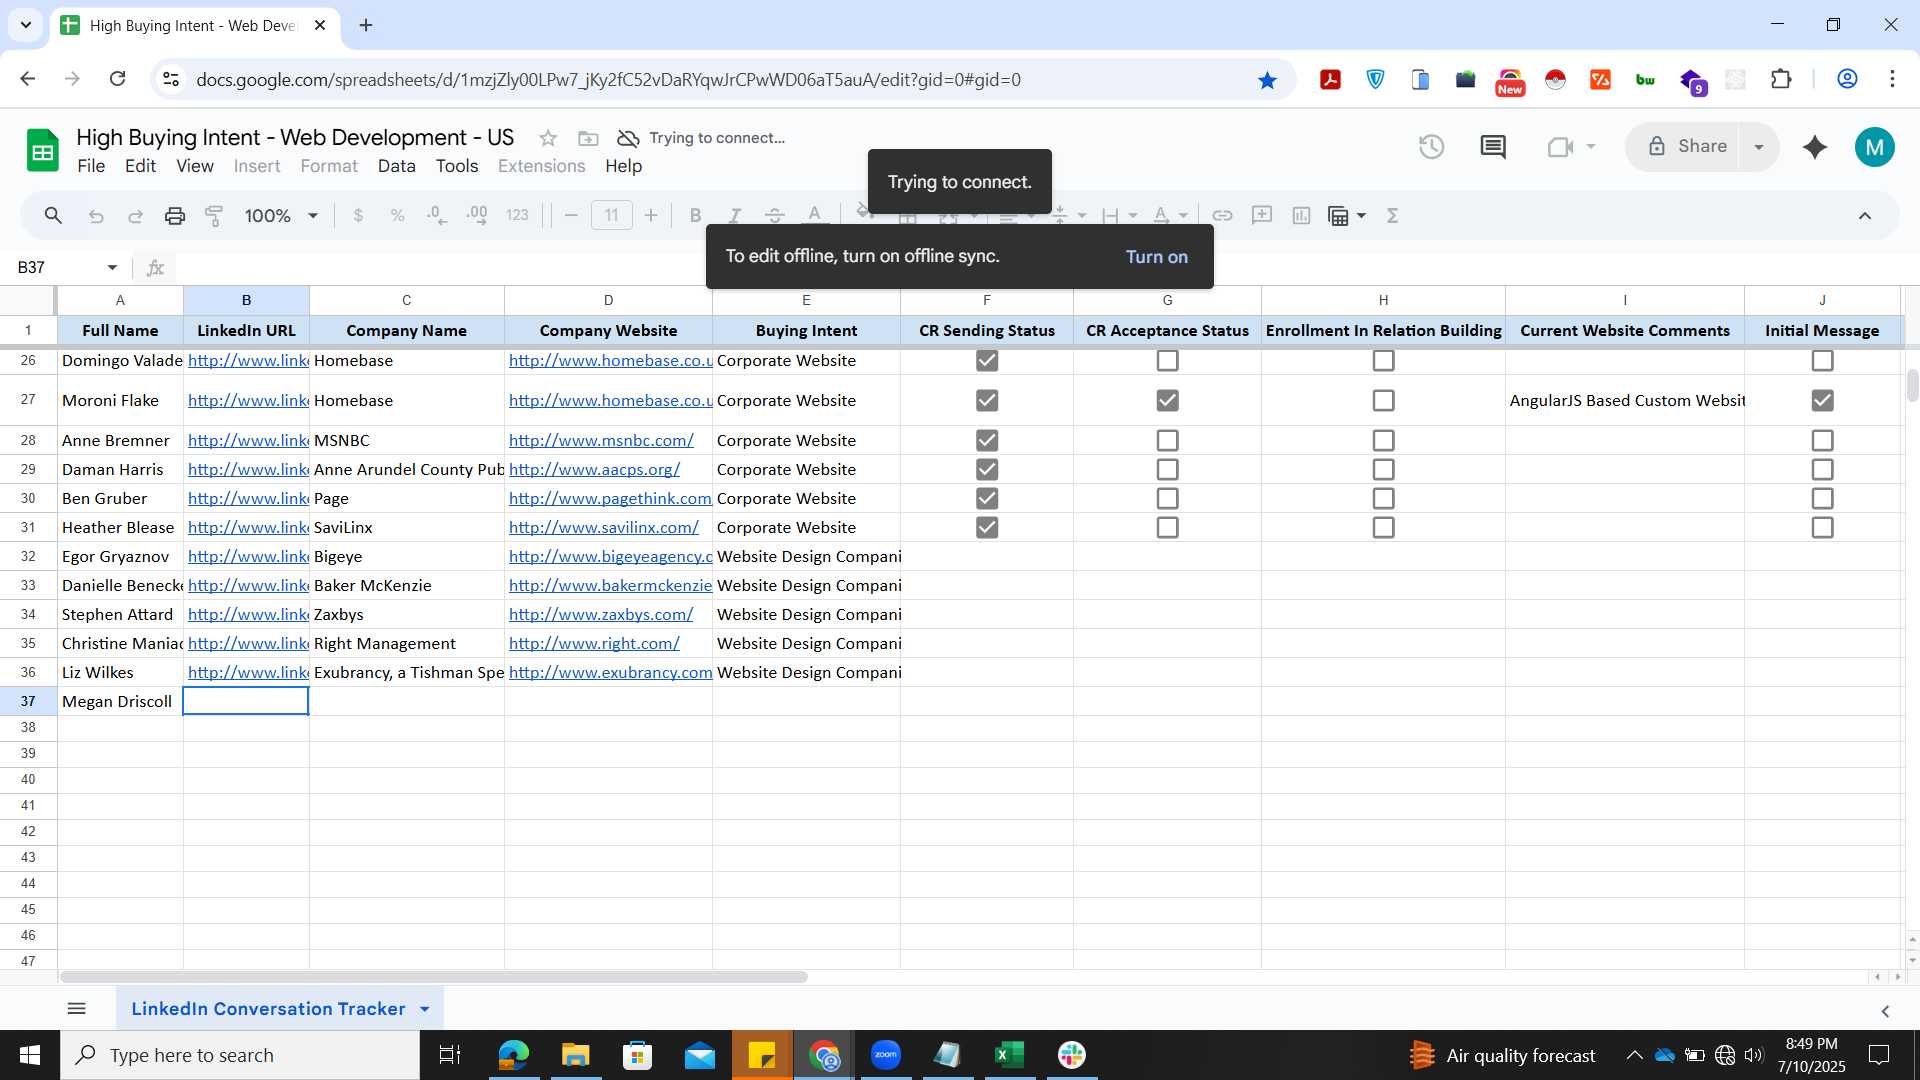Open the Edit menu
This screenshot has width=1920, height=1080.
[140, 166]
